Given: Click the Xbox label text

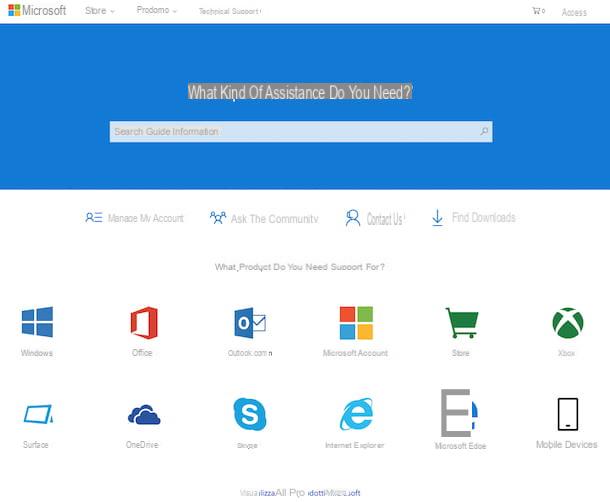Looking at the screenshot, I should pyautogui.click(x=566, y=353).
